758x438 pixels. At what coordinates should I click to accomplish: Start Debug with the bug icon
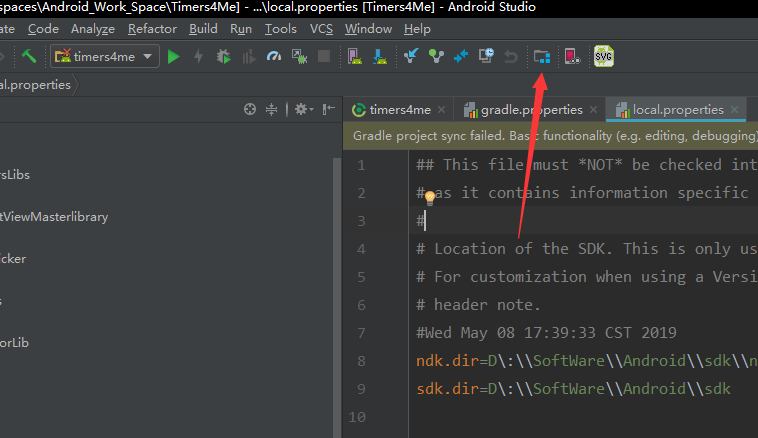coord(223,57)
